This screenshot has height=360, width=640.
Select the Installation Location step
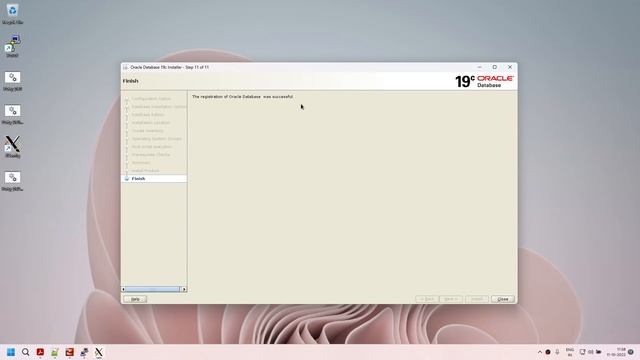tap(151, 123)
